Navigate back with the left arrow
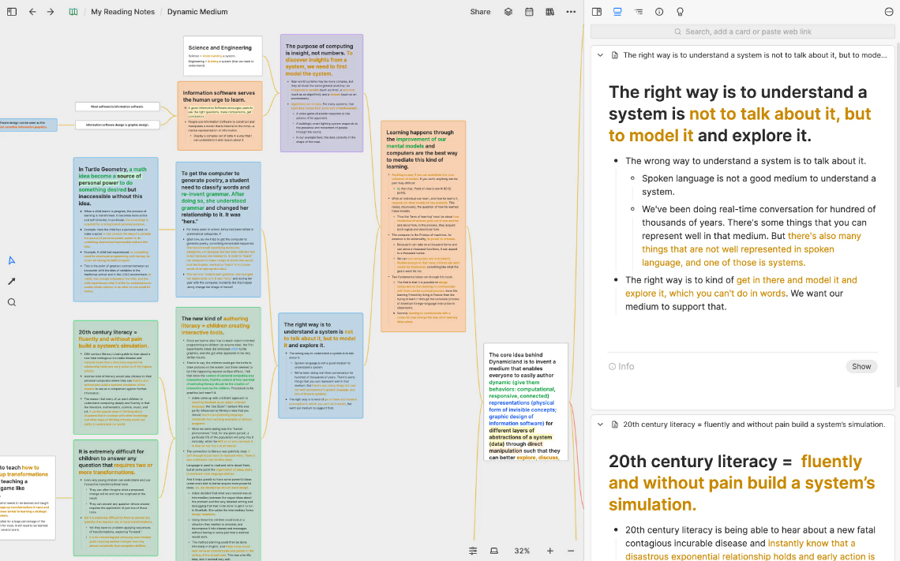This screenshot has height=561, width=900. [32, 12]
